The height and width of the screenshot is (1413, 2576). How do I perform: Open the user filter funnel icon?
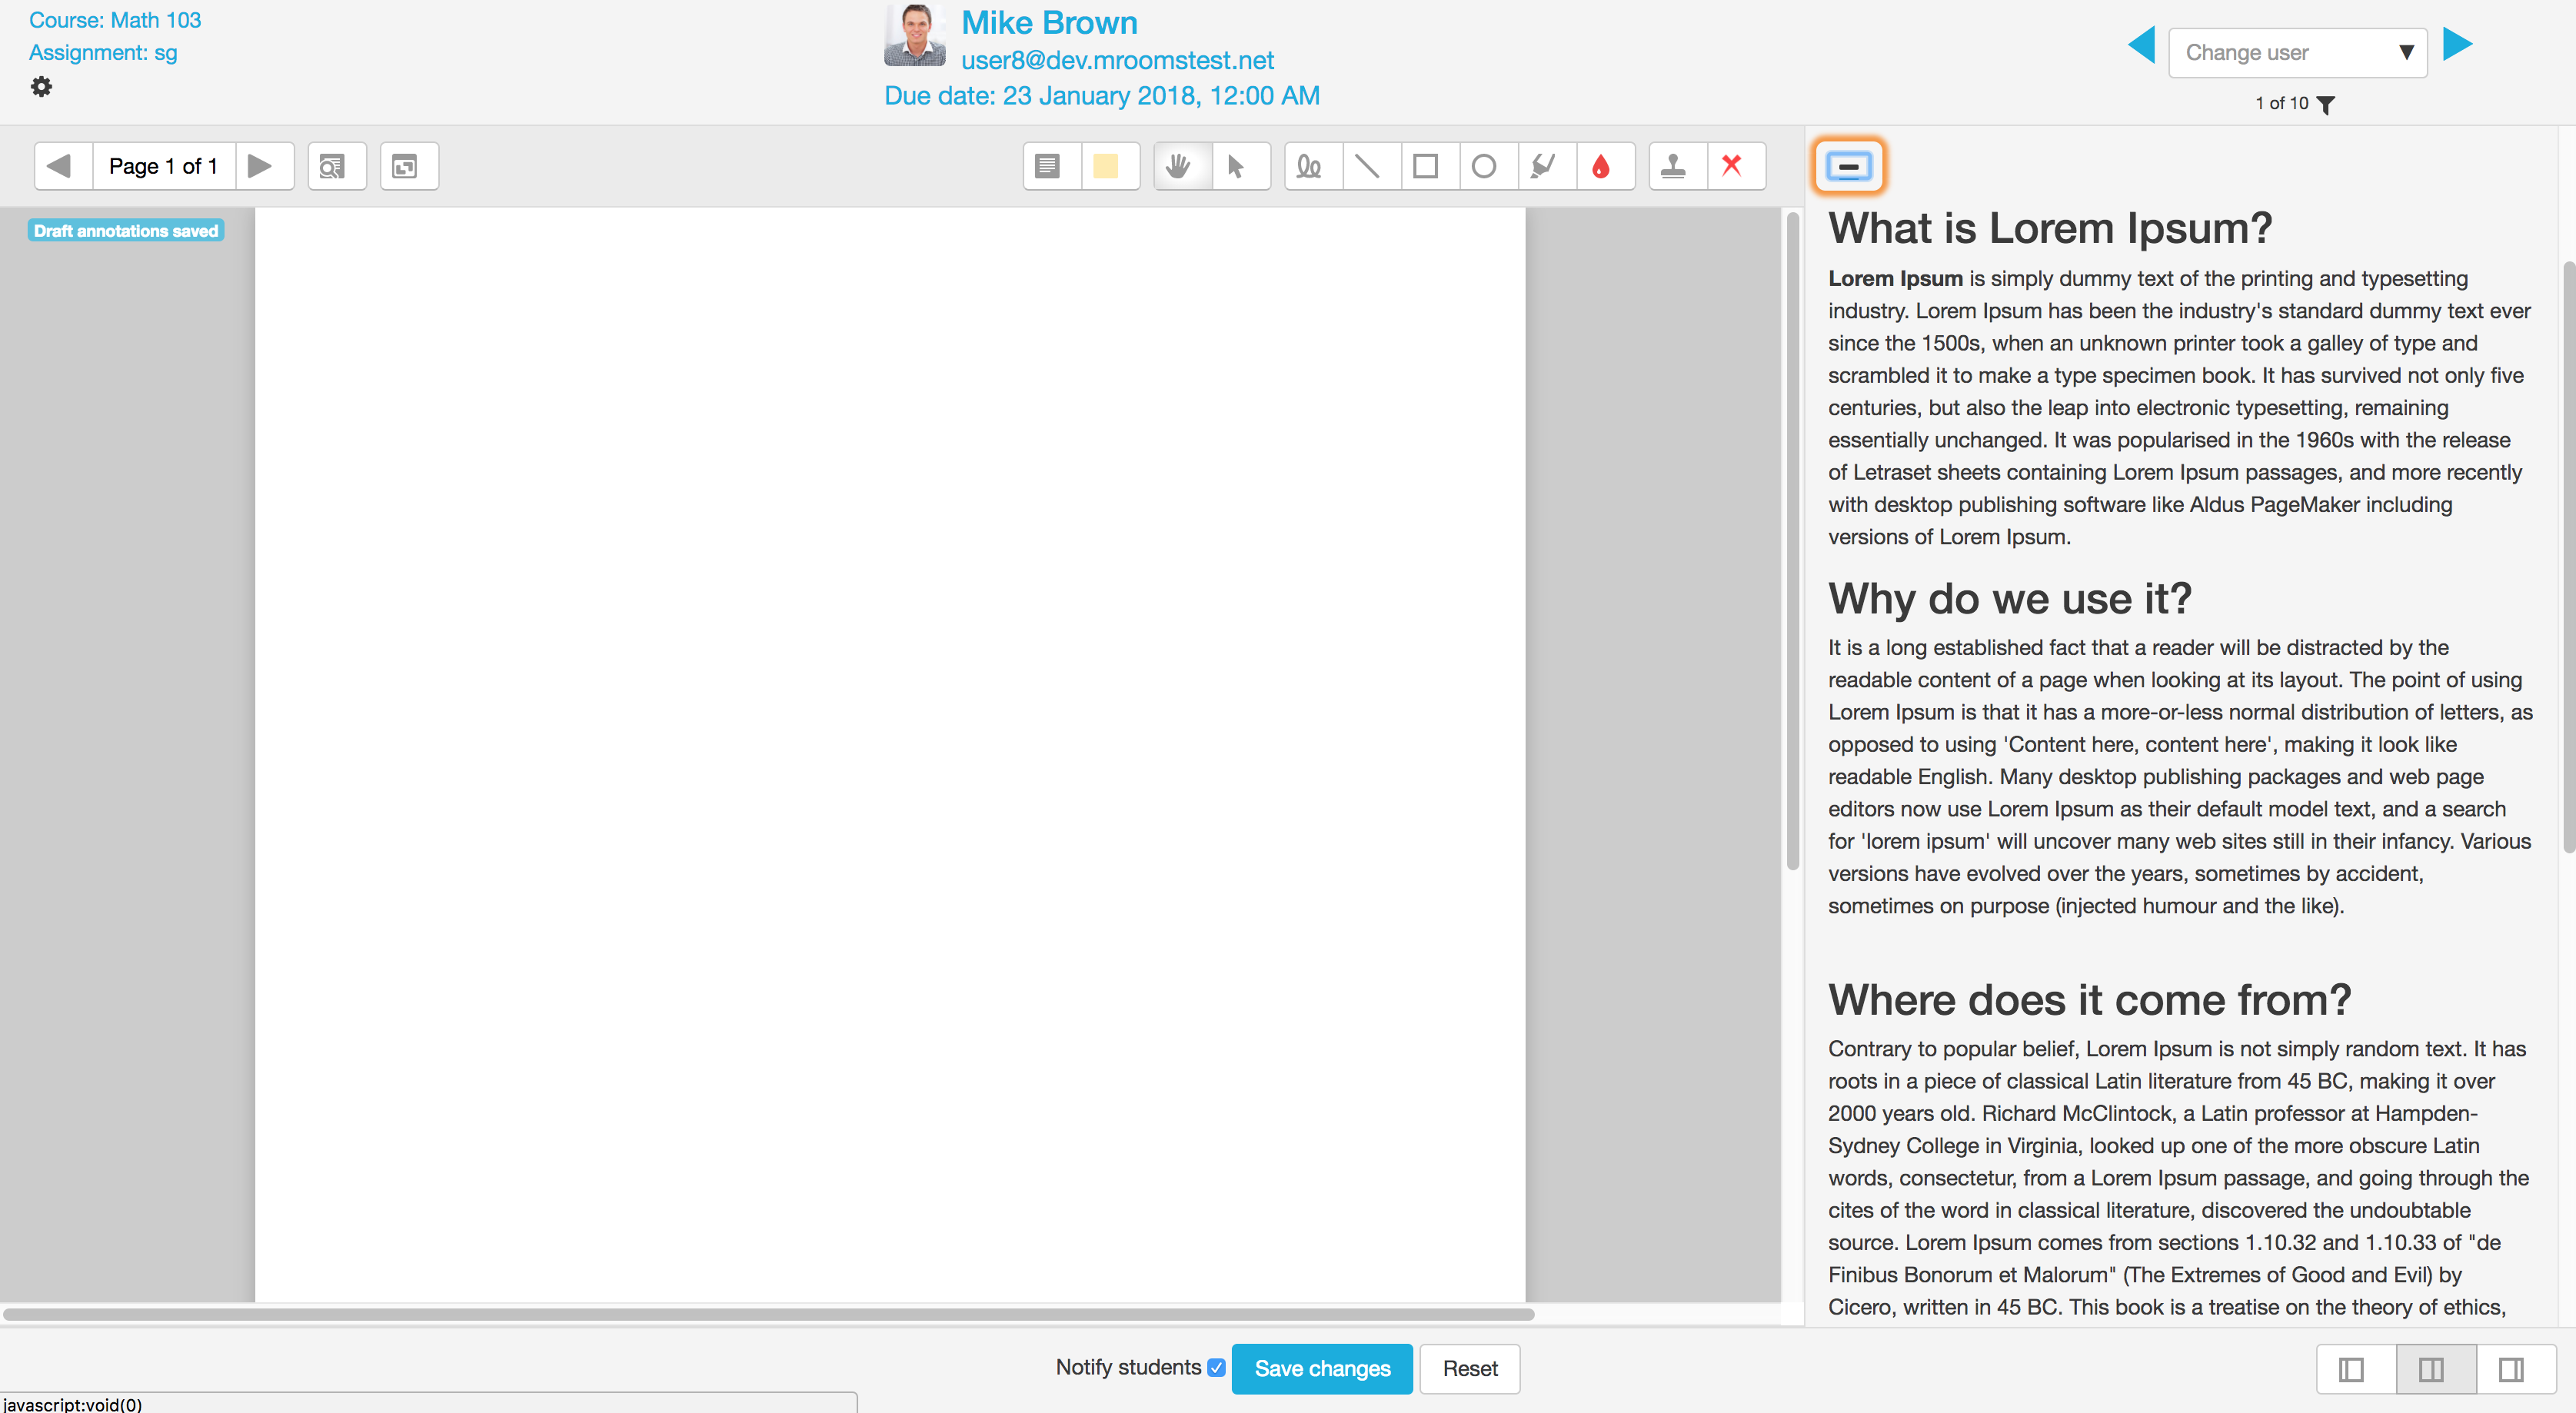2327,104
